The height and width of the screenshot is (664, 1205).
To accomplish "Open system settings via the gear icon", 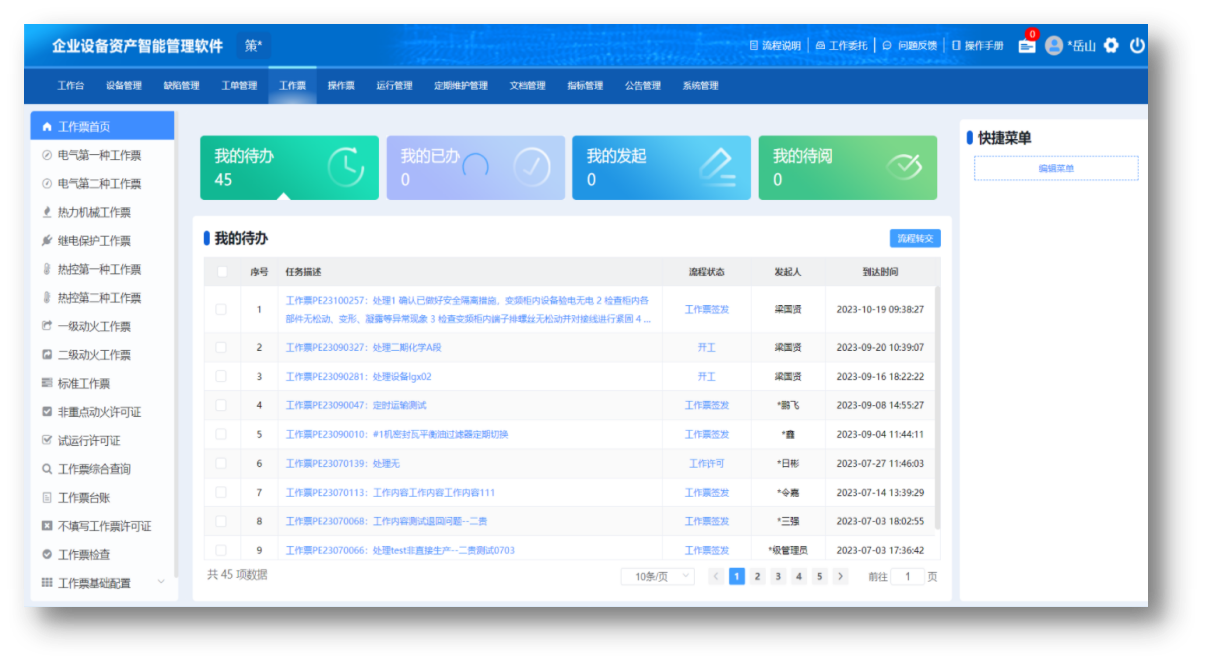I will (x=1109, y=44).
